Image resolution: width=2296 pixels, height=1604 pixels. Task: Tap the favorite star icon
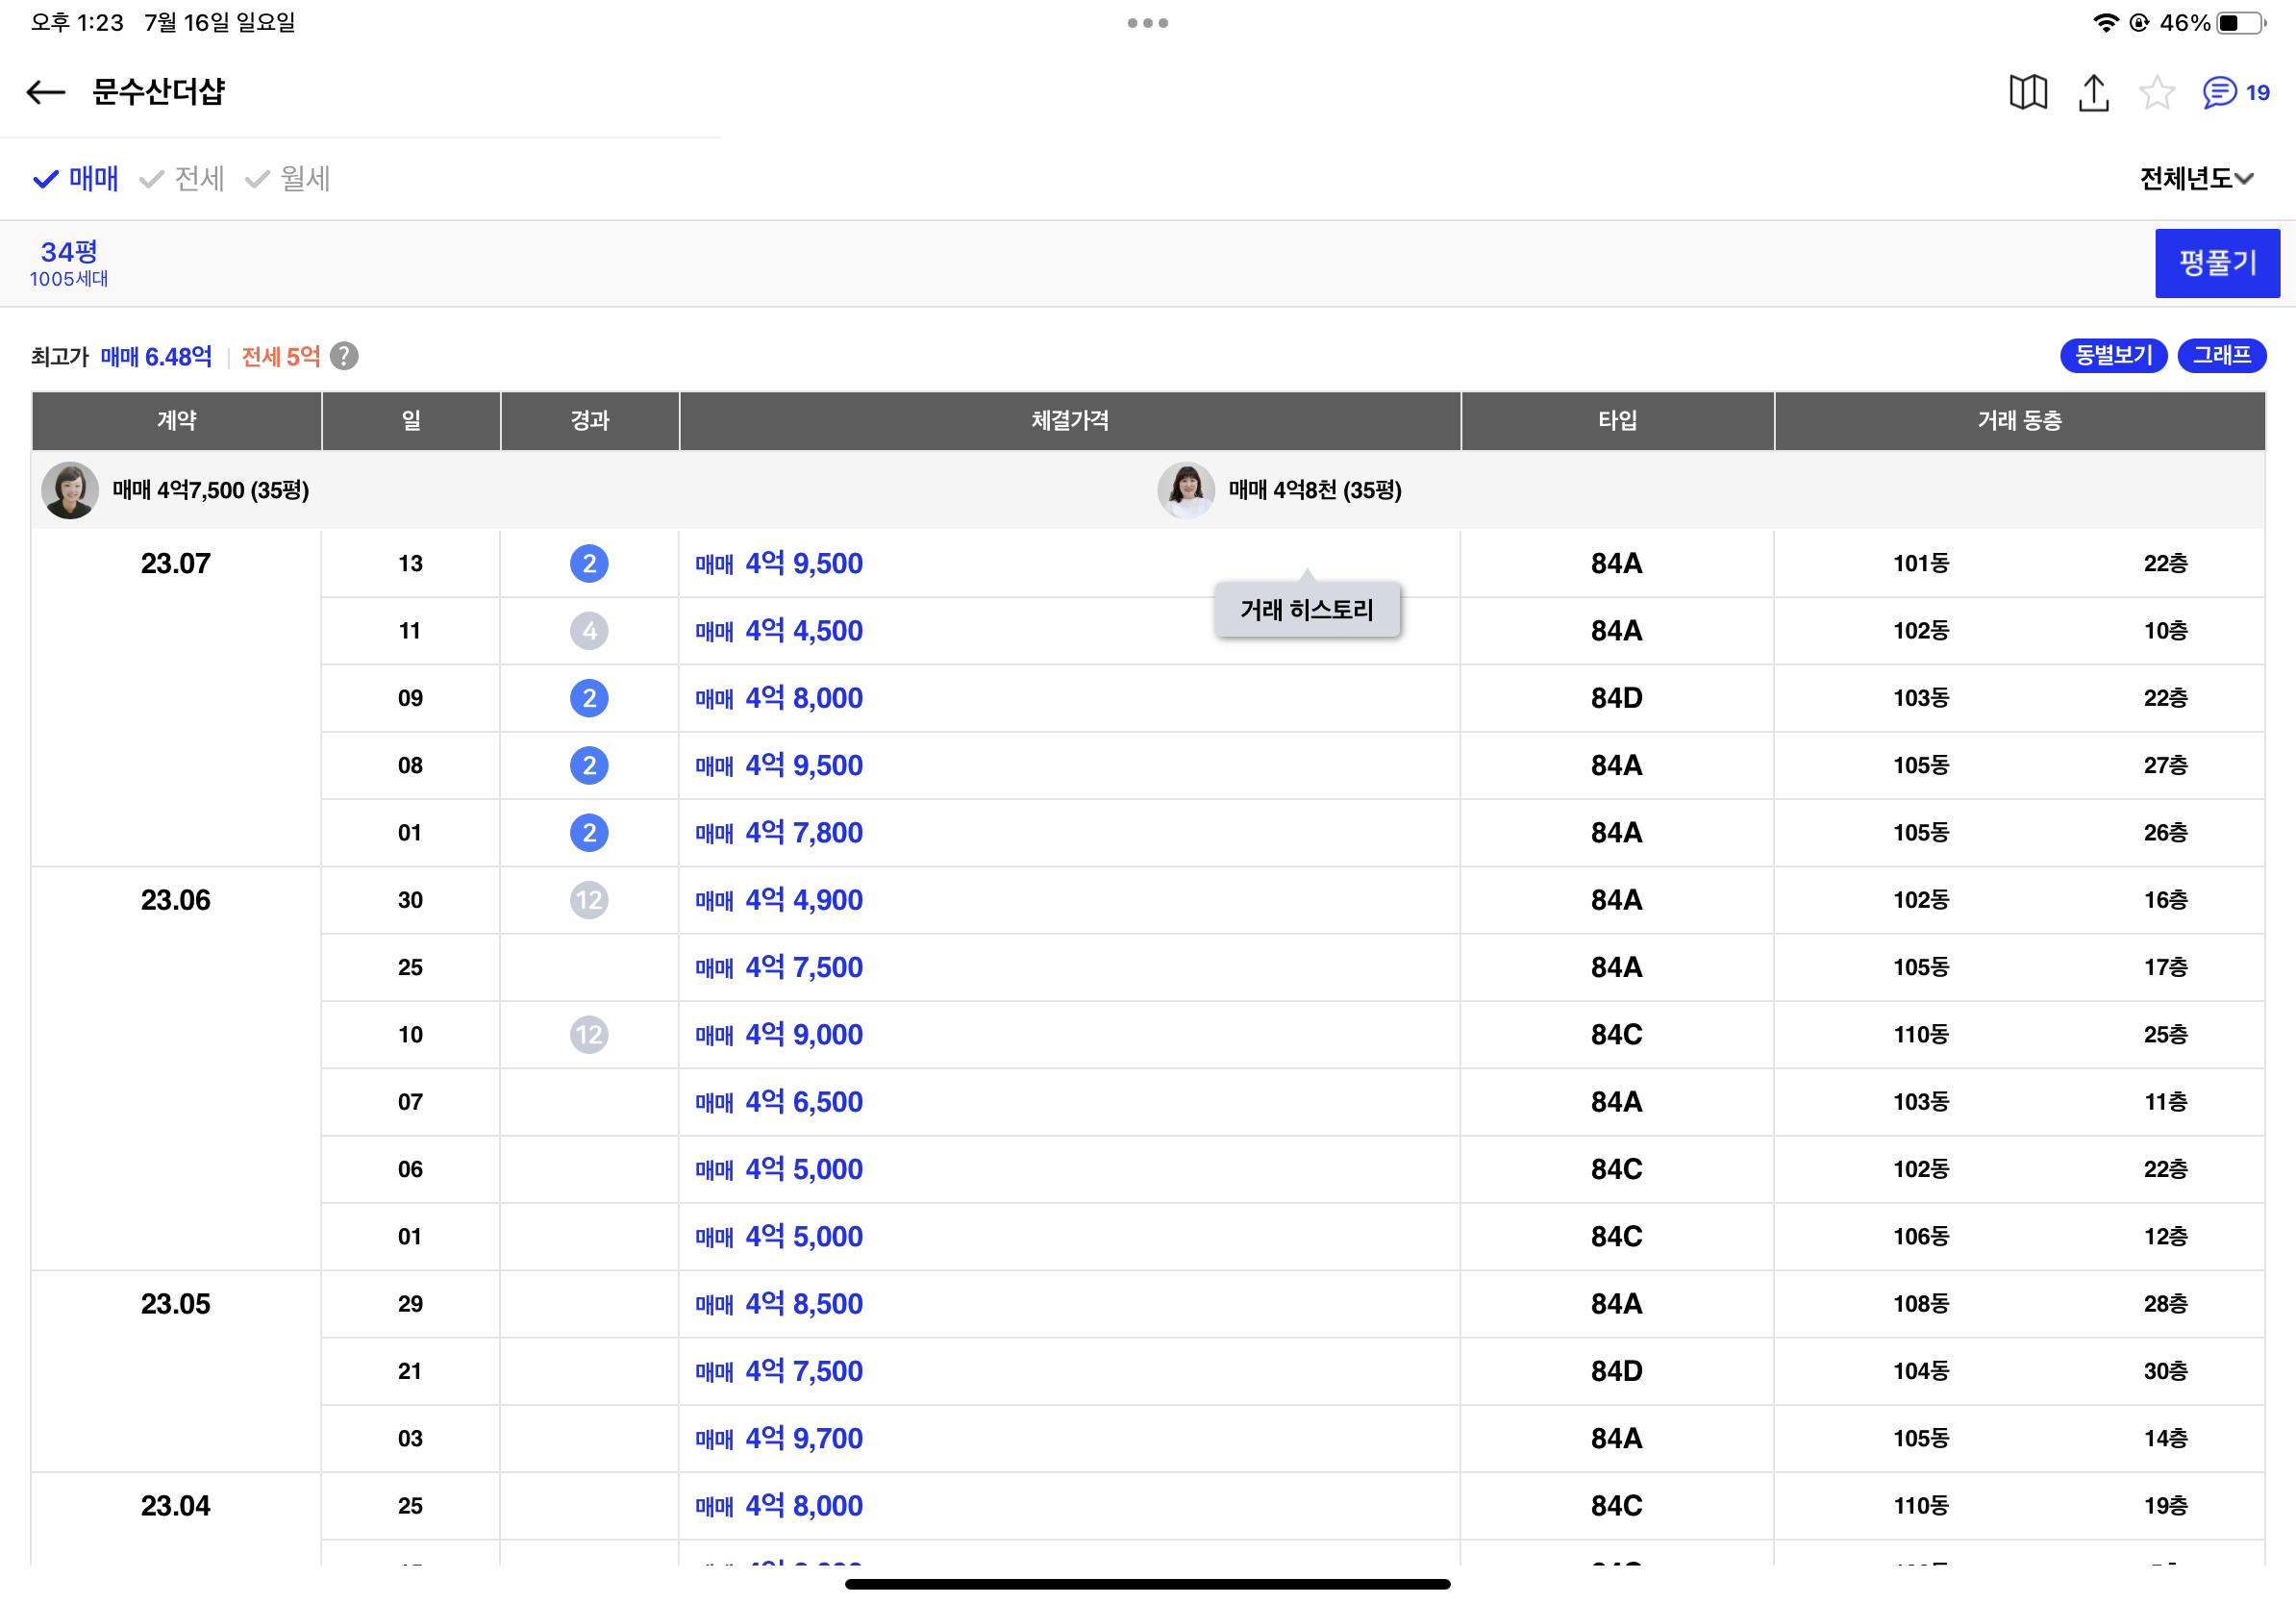pos(2156,93)
